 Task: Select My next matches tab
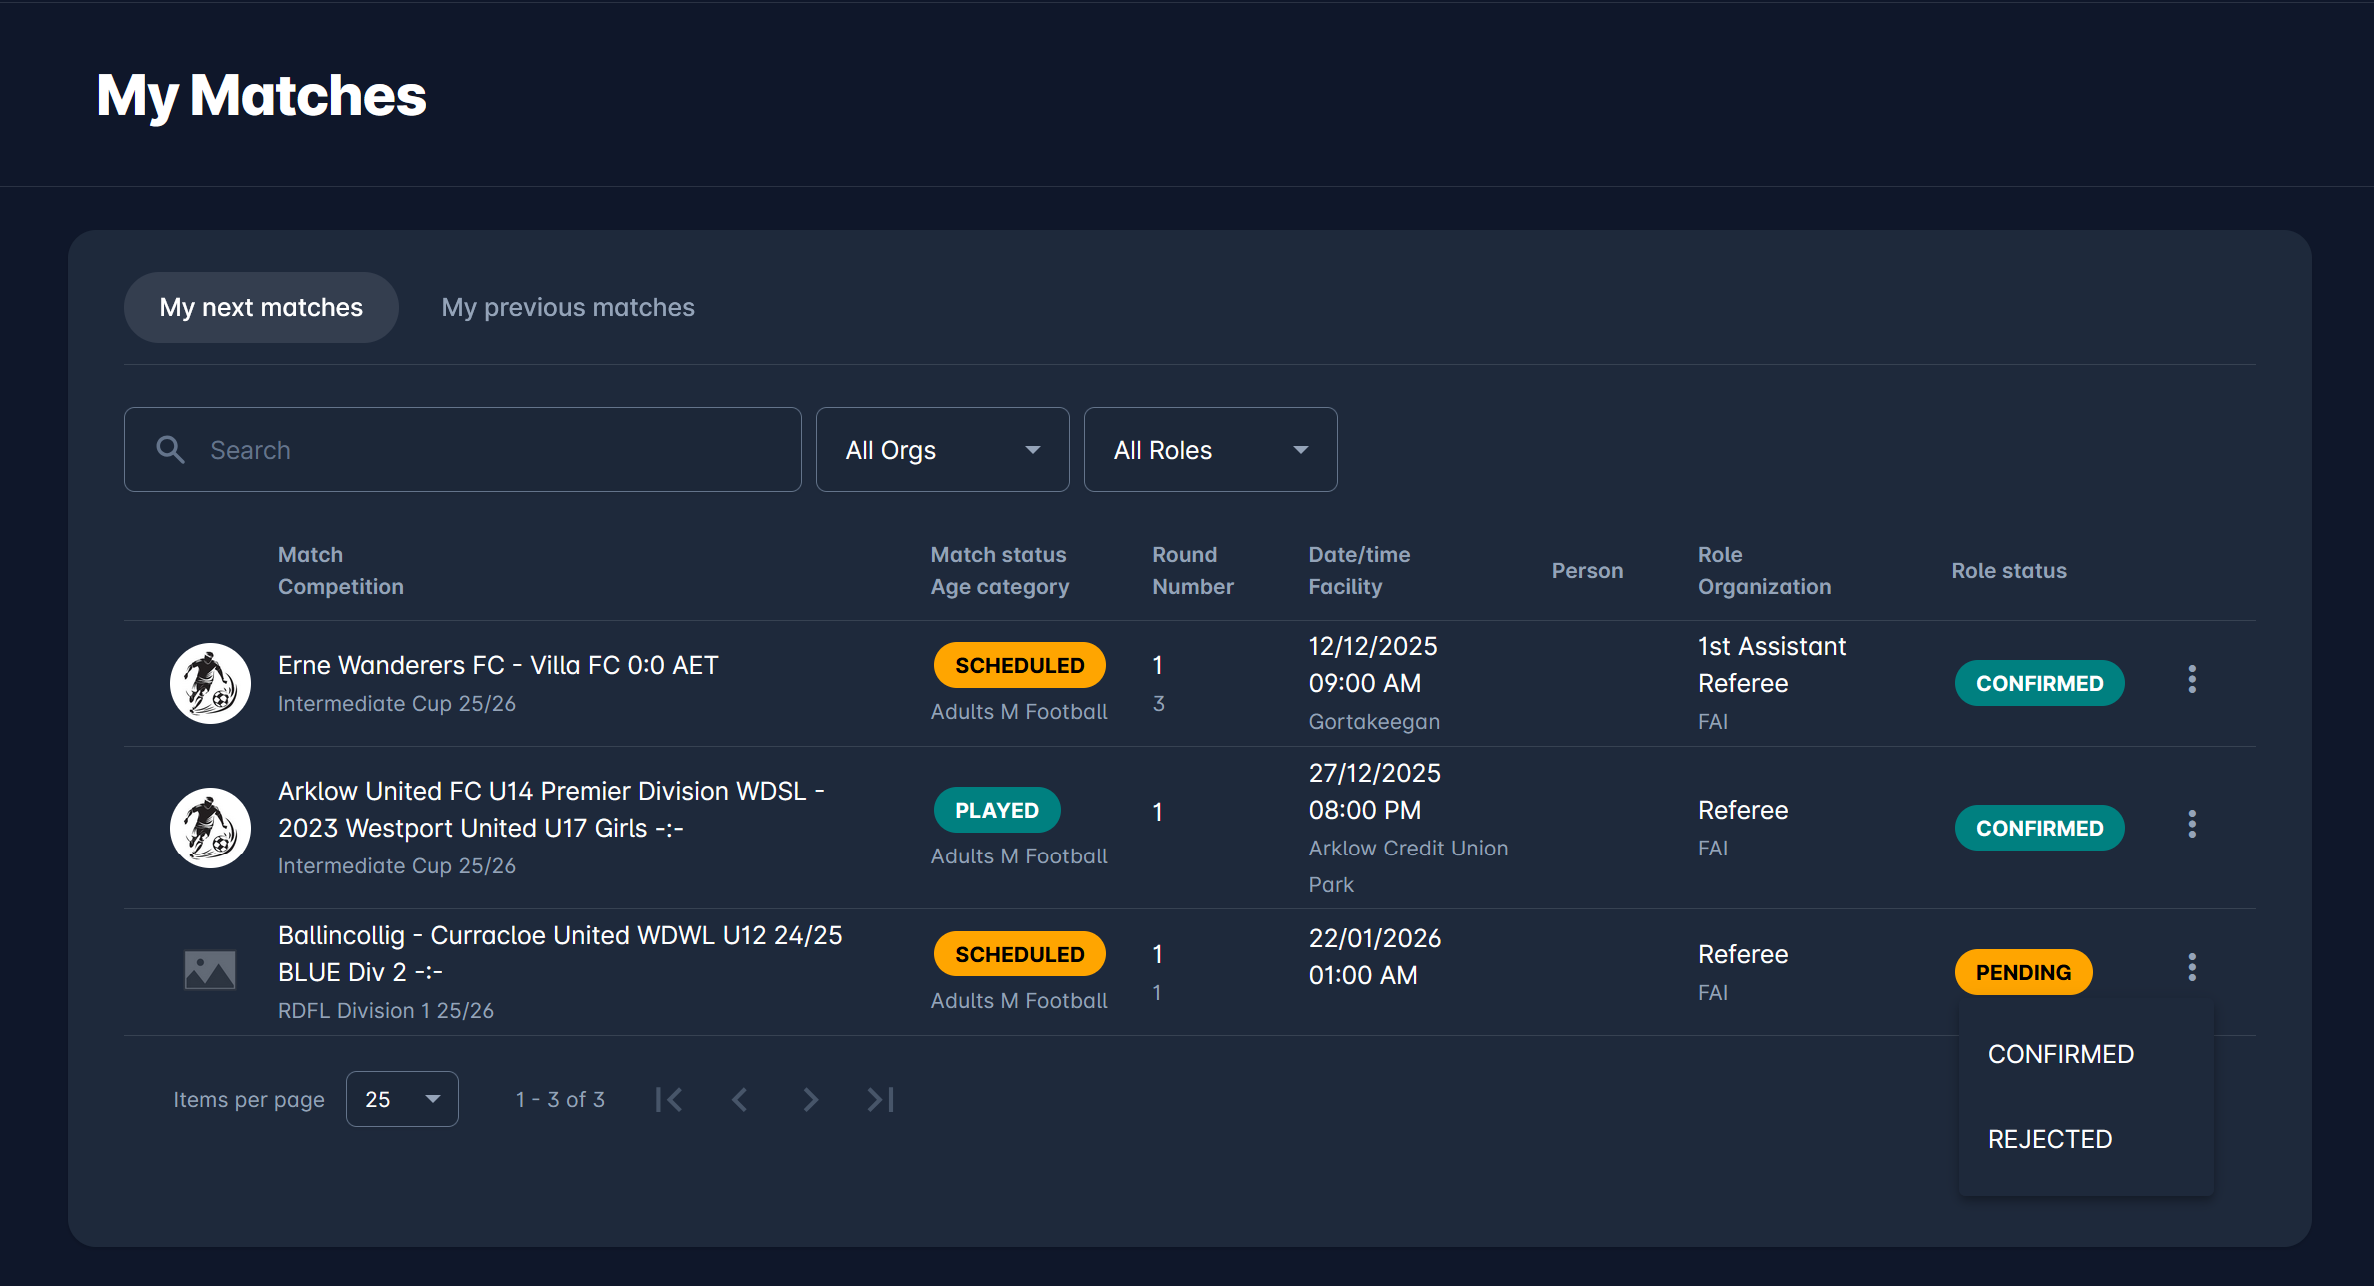coord(261,308)
